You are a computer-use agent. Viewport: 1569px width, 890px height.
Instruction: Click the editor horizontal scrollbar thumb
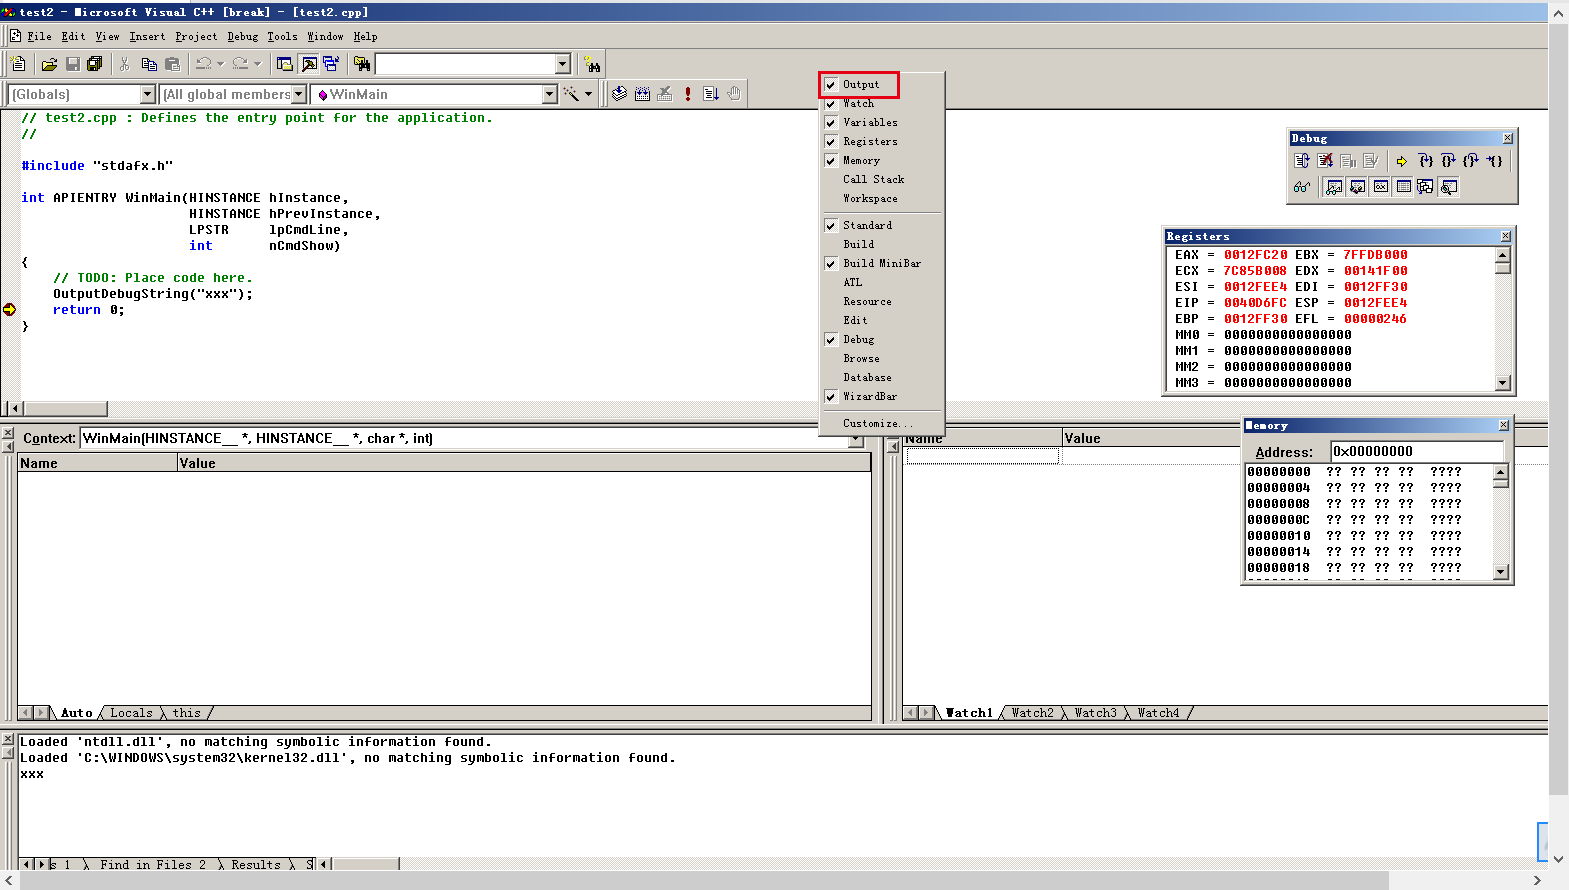[65, 409]
